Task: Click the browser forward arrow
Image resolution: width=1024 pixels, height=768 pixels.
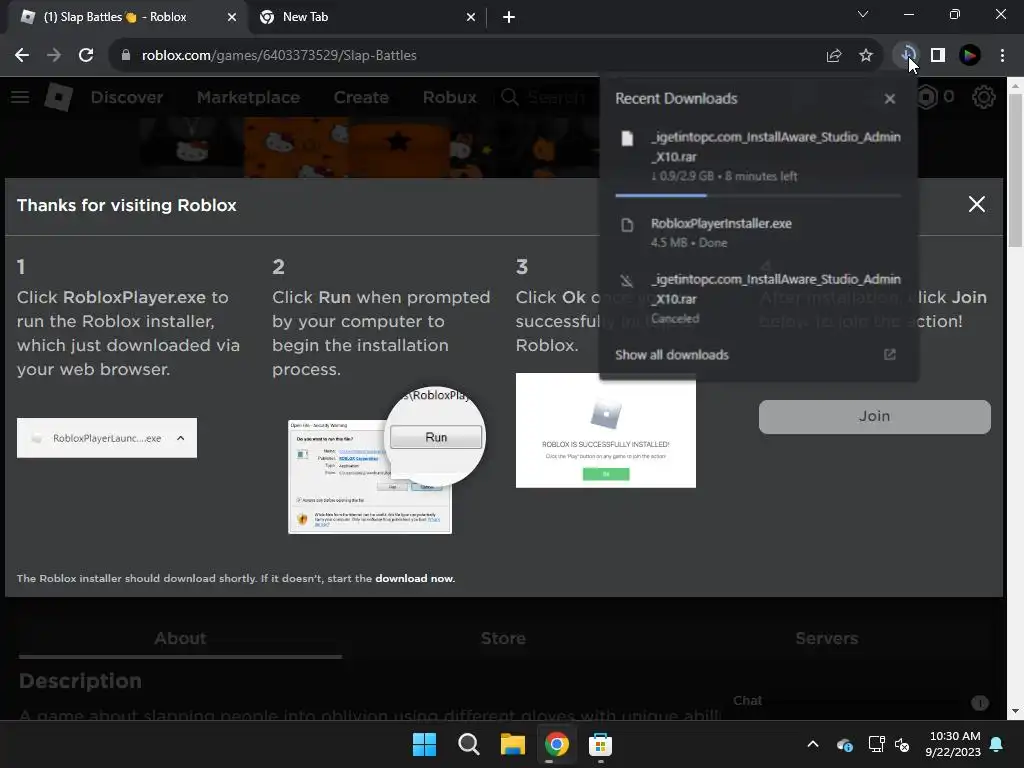Action: click(54, 56)
